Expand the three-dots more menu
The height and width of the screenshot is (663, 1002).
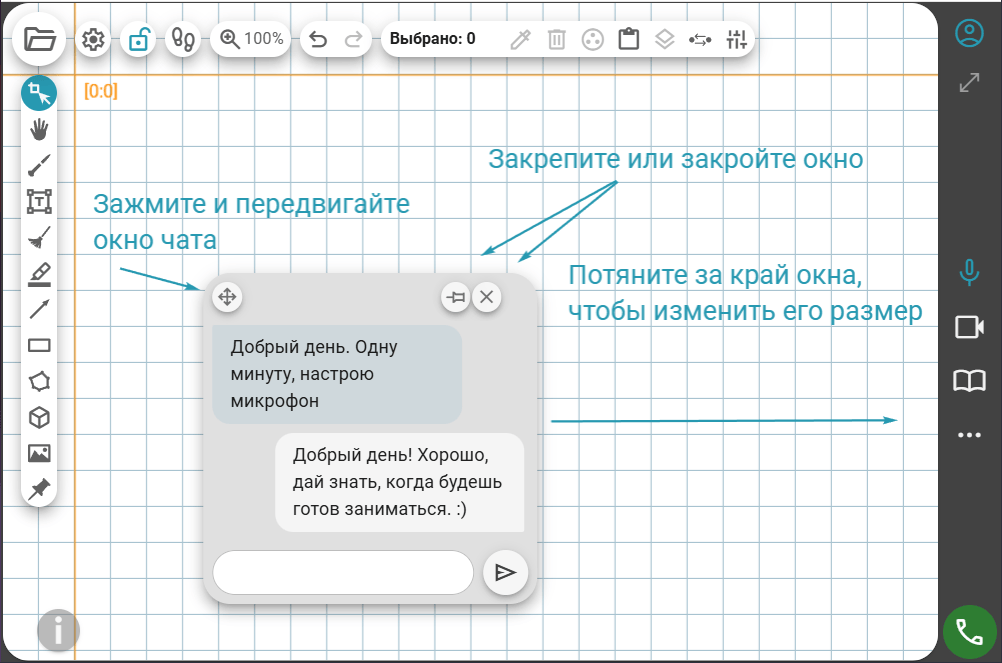pyautogui.click(x=969, y=435)
